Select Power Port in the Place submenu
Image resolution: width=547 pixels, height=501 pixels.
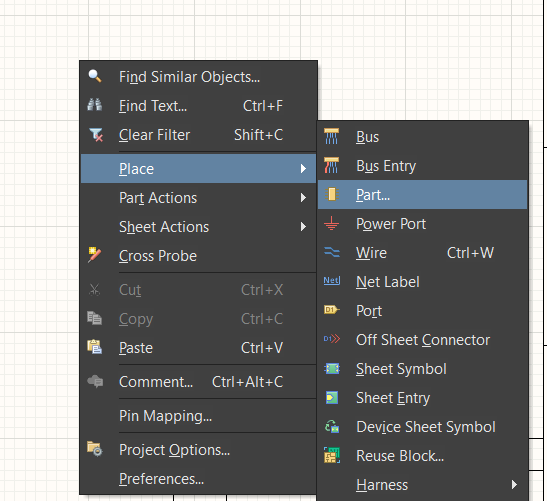[x=422, y=224]
